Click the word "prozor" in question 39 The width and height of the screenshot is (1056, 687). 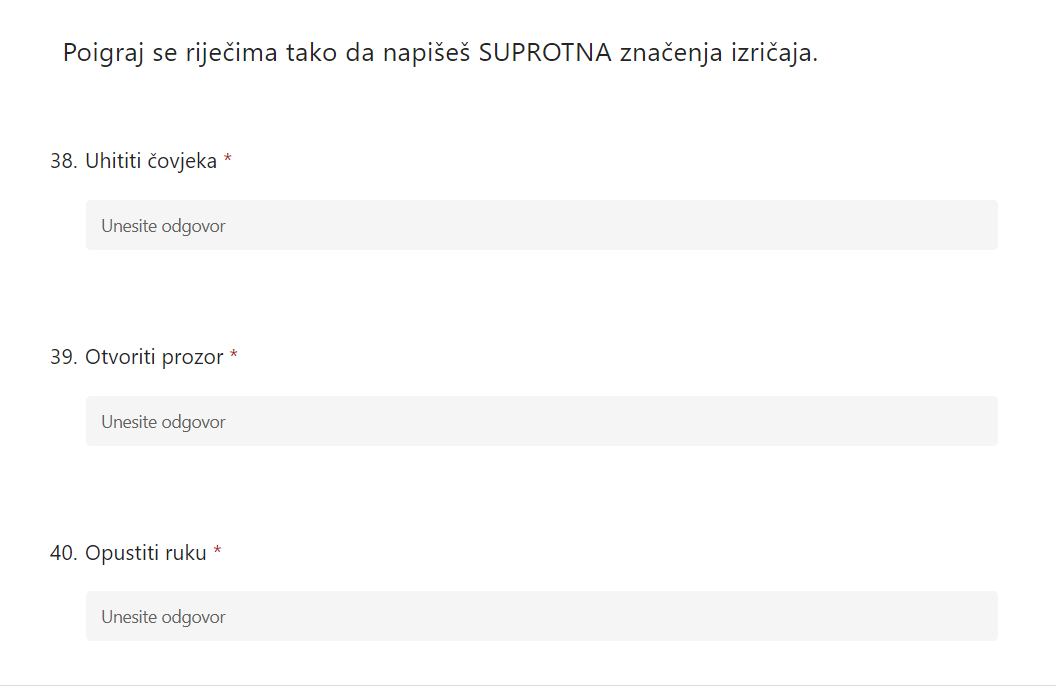click(x=192, y=357)
